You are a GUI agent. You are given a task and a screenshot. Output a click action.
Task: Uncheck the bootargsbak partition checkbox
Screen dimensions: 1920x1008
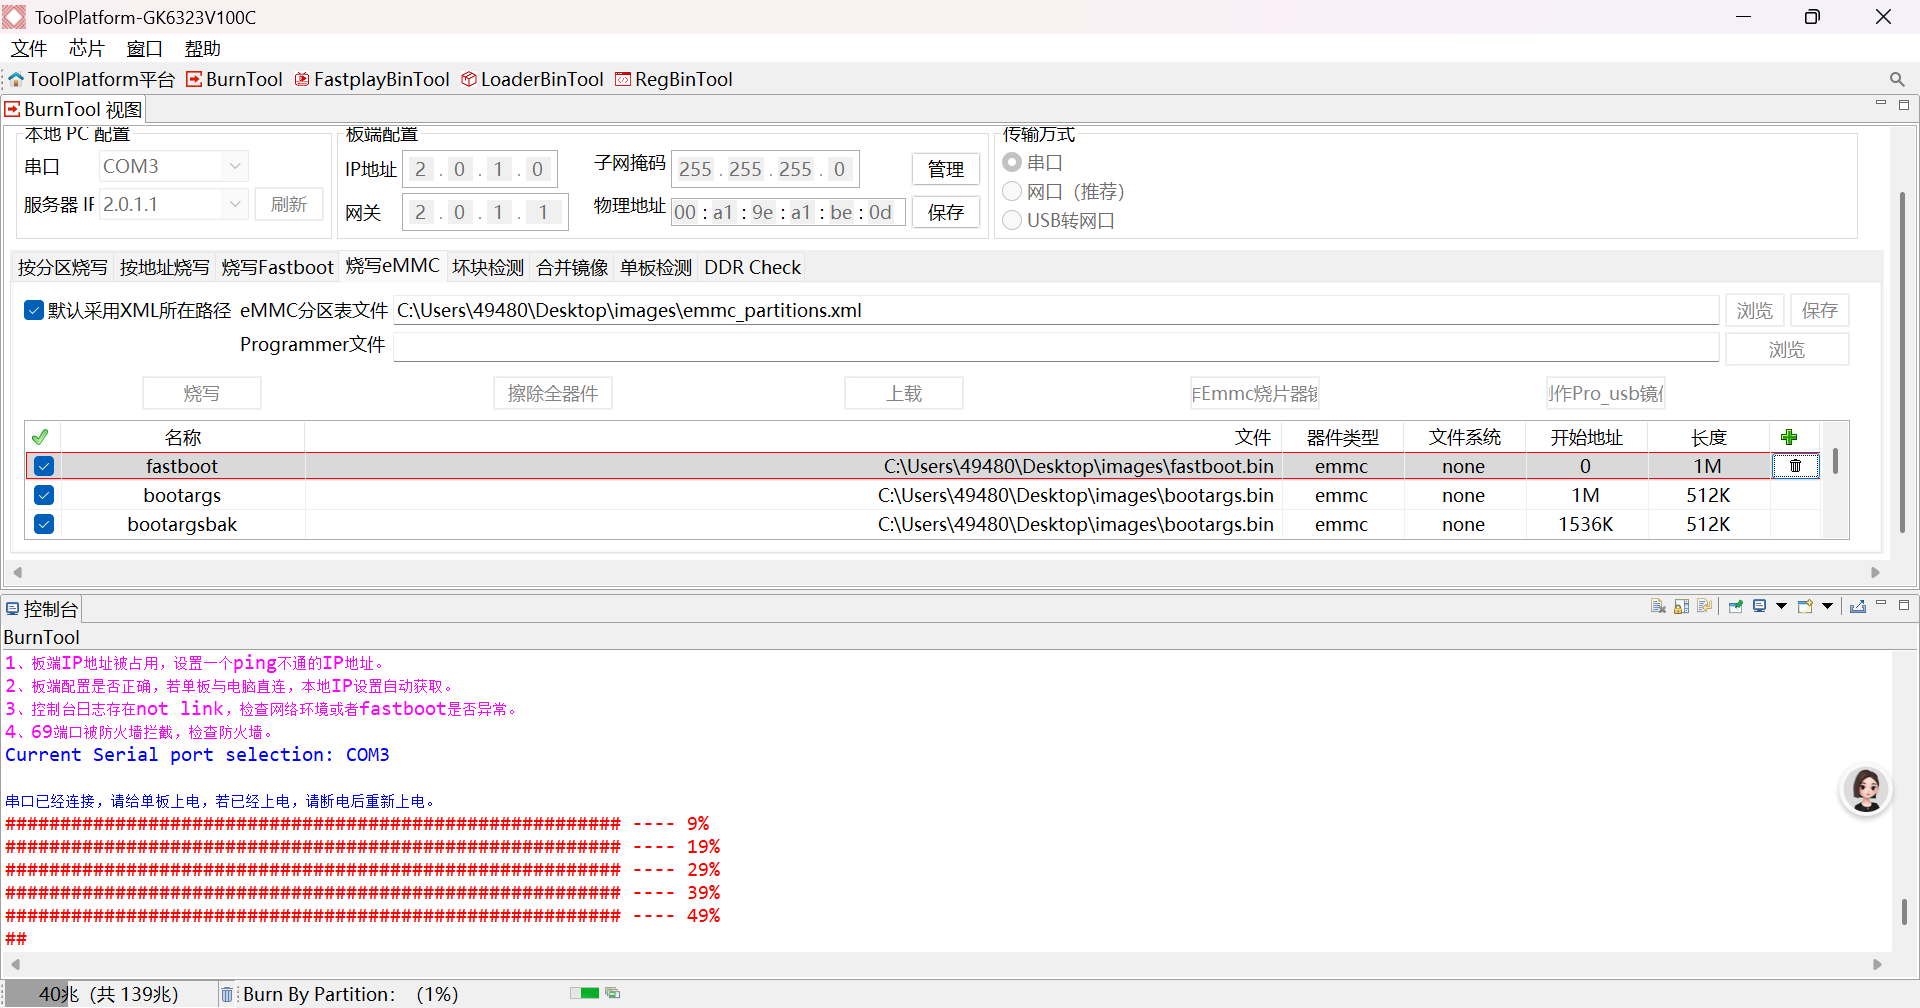coord(43,523)
